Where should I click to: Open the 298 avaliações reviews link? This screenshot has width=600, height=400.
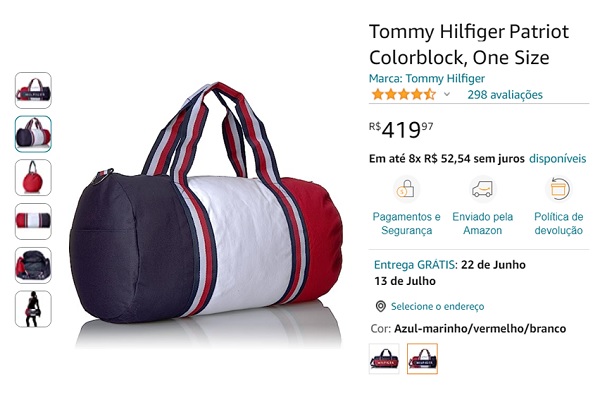pos(505,95)
